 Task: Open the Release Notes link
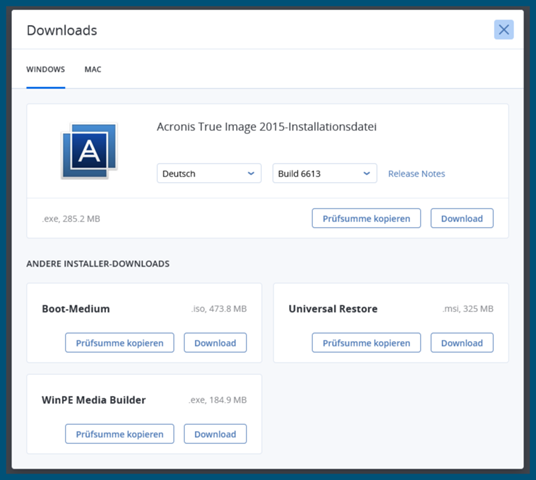tap(416, 174)
